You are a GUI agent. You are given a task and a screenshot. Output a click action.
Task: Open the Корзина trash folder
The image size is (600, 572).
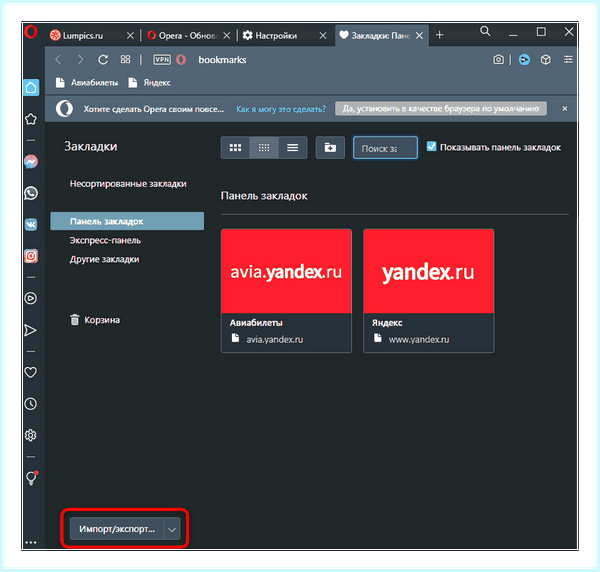point(95,320)
